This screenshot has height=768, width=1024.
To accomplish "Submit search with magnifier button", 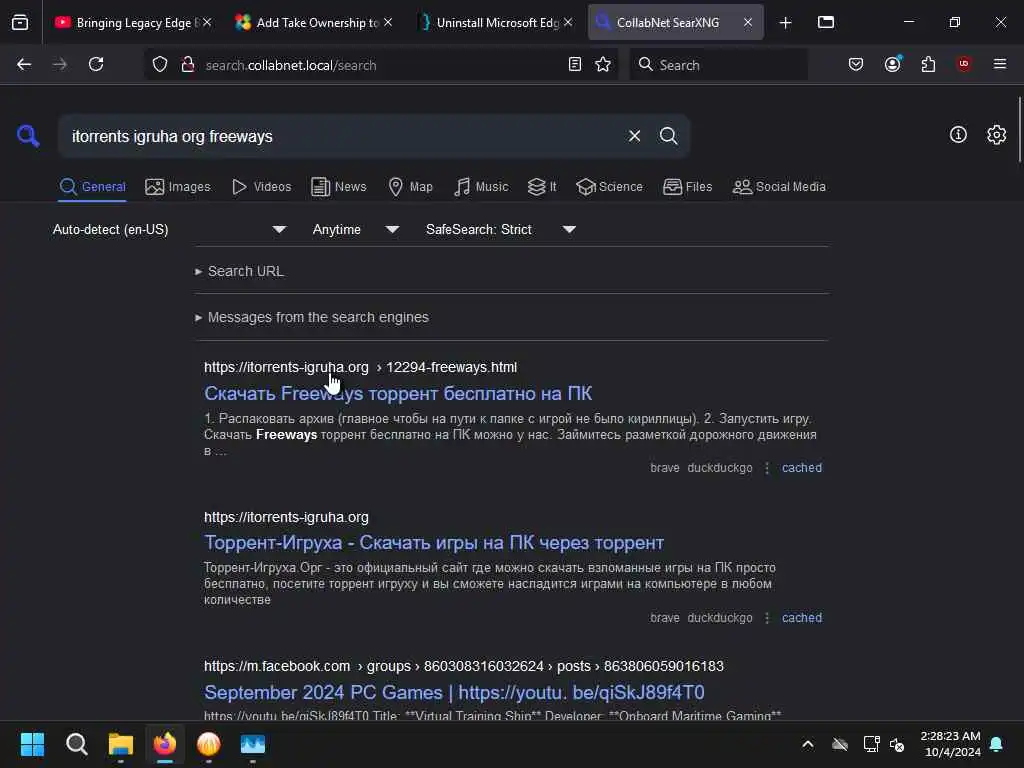I will pos(669,136).
